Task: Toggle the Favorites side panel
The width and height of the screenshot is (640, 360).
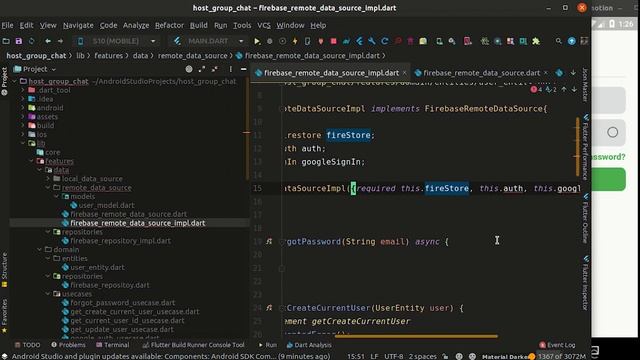Action: click(4, 316)
